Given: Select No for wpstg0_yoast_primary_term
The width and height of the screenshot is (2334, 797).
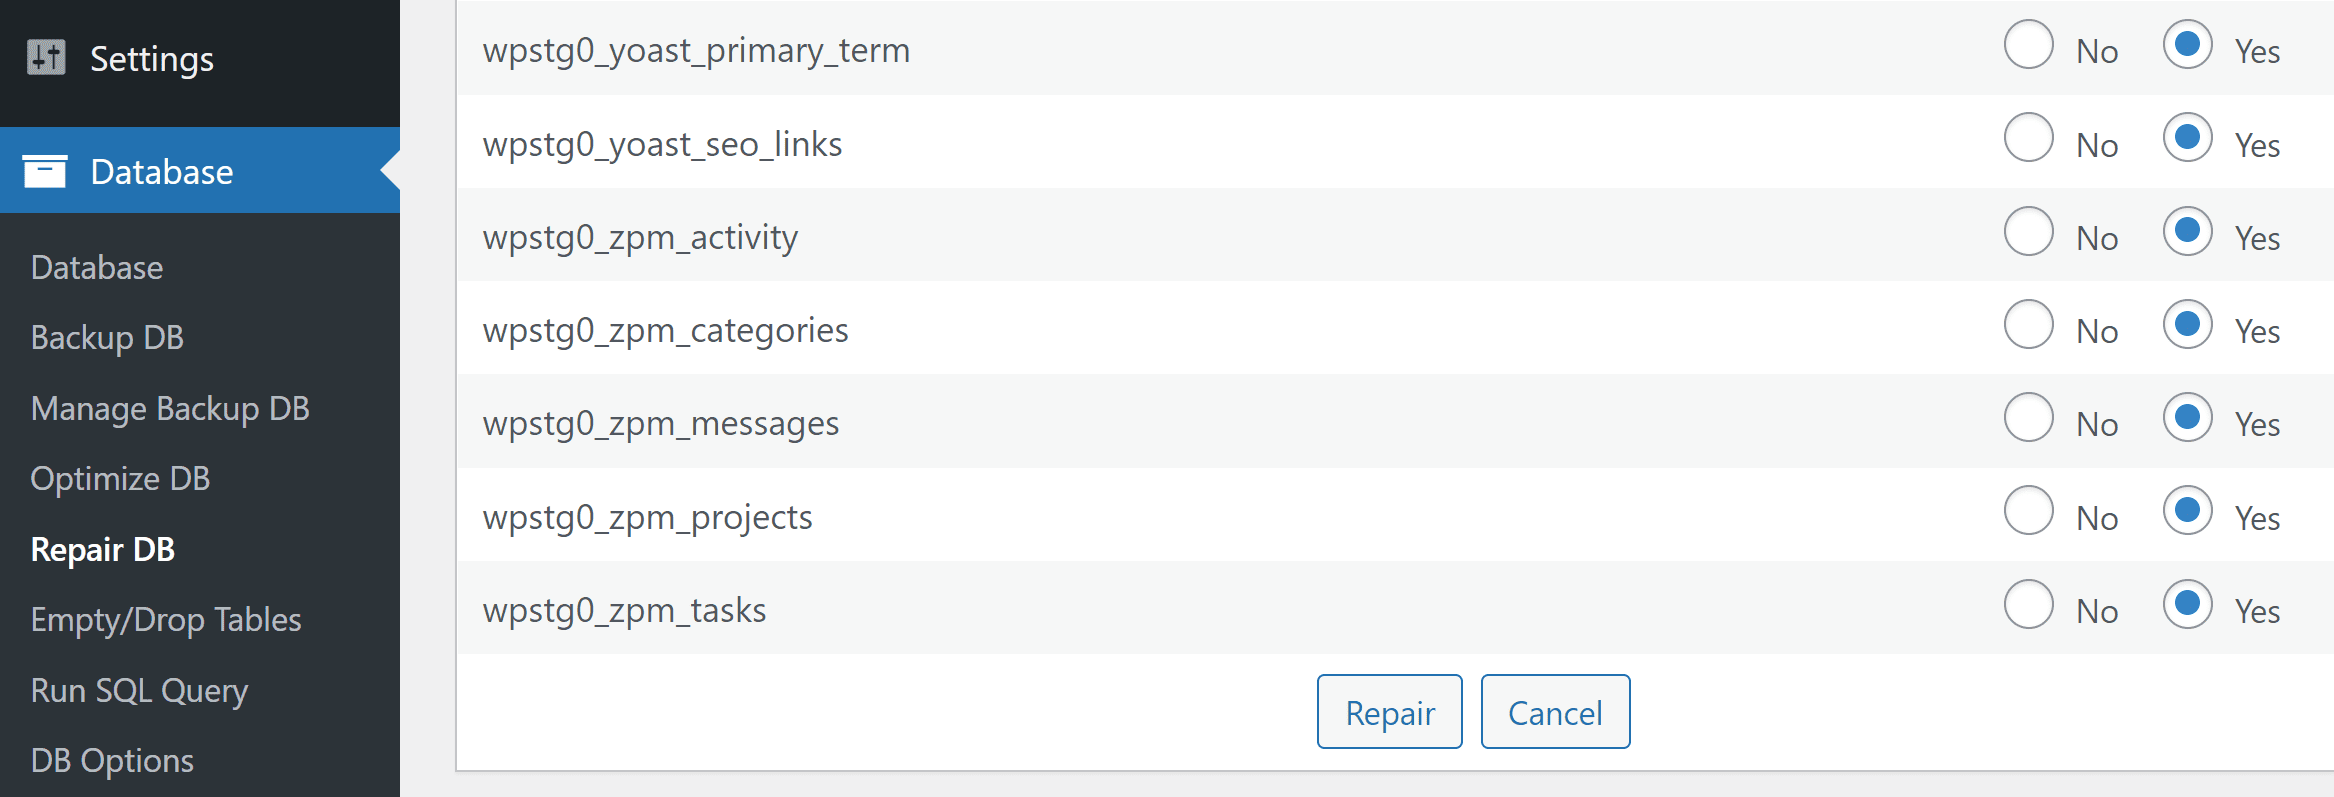Looking at the screenshot, I should 2028,46.
